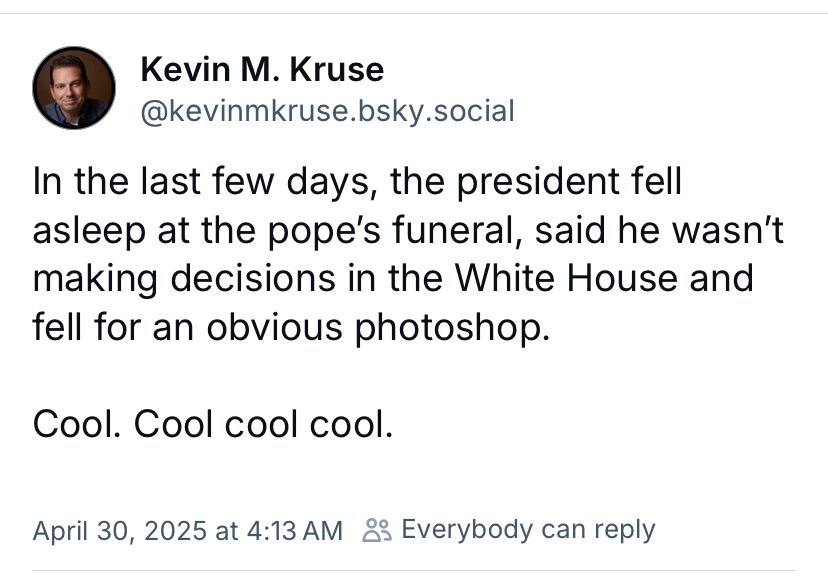This screenshot has height=578, width=828.
Task: Click the "Cool. Cool cool cool." line
Action: pos(213,424)
